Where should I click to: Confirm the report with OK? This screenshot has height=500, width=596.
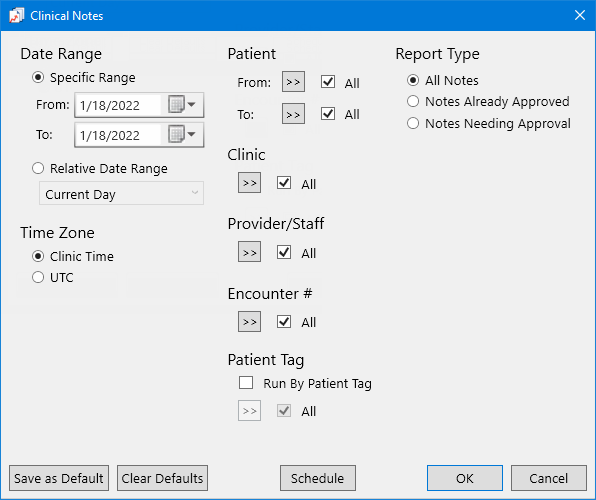coord(464,478)
